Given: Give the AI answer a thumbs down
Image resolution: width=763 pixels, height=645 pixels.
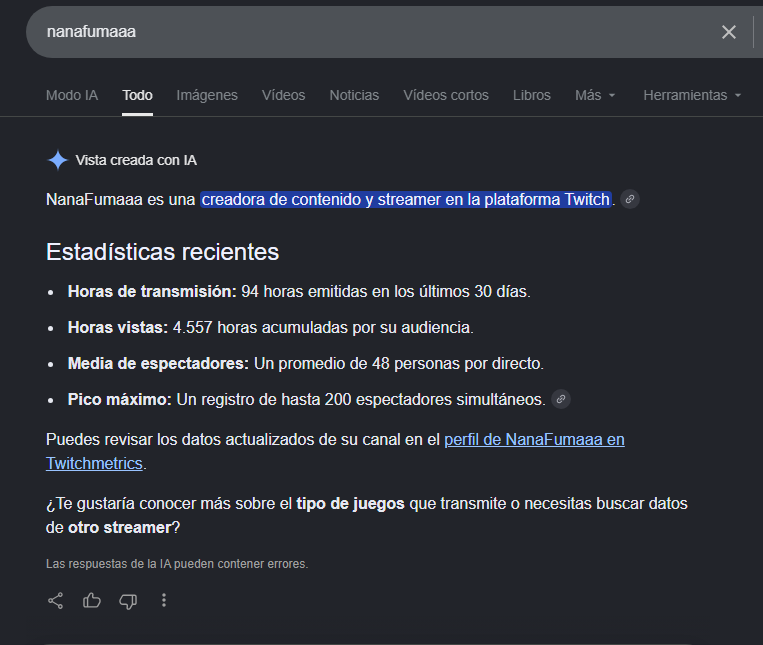Looking at the screenshot, I should click(x=128, y=601).
